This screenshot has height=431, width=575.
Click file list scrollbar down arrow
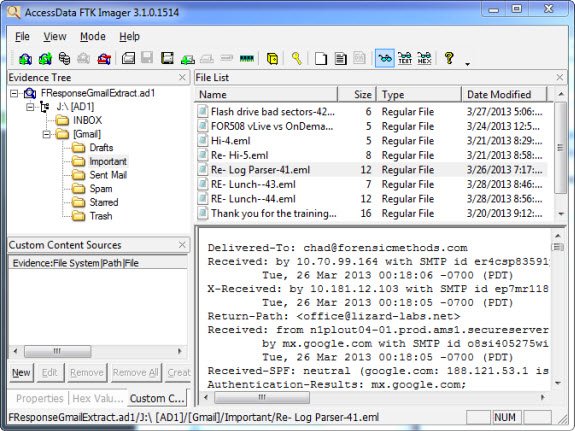coord(561,214)
